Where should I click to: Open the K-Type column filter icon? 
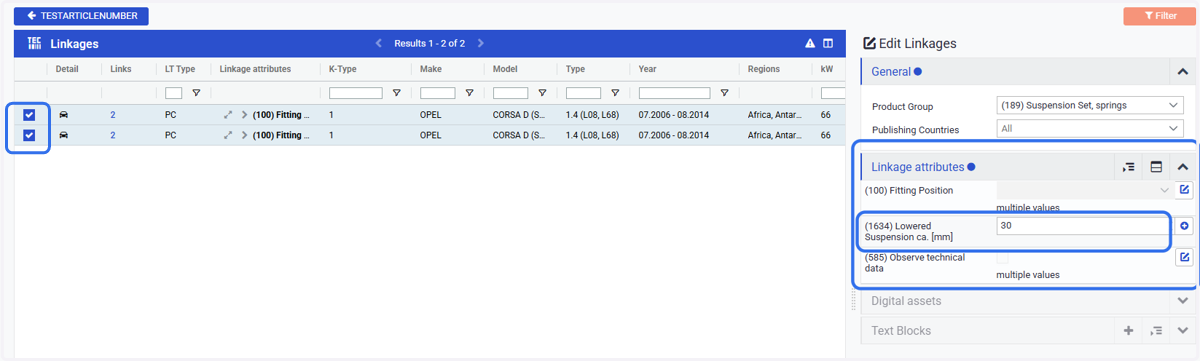[x=397, y=93]
